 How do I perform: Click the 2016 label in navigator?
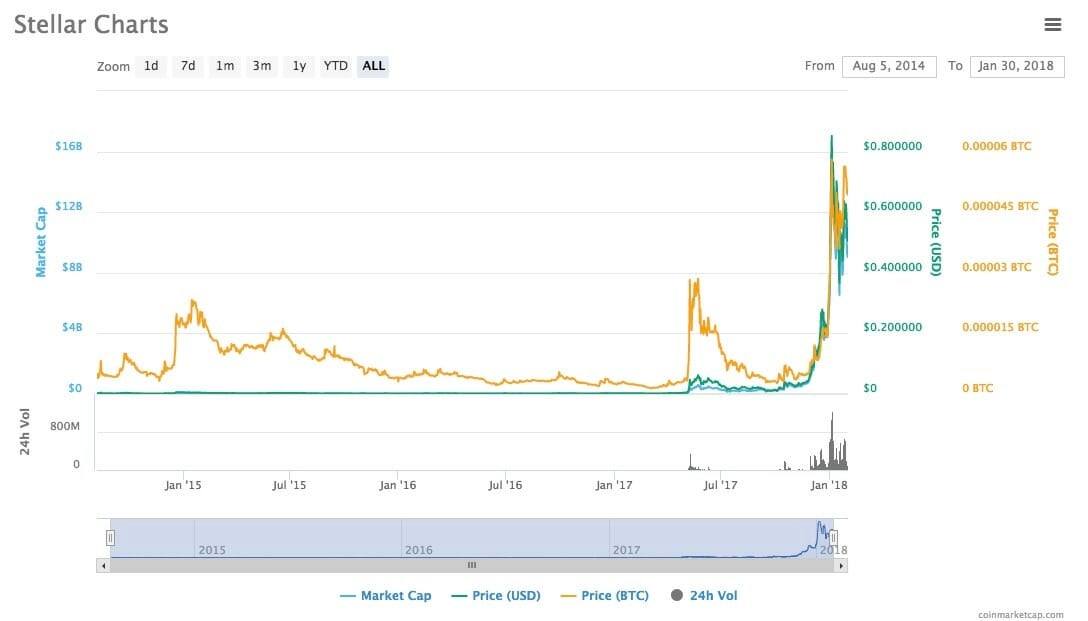coord(418,550)
